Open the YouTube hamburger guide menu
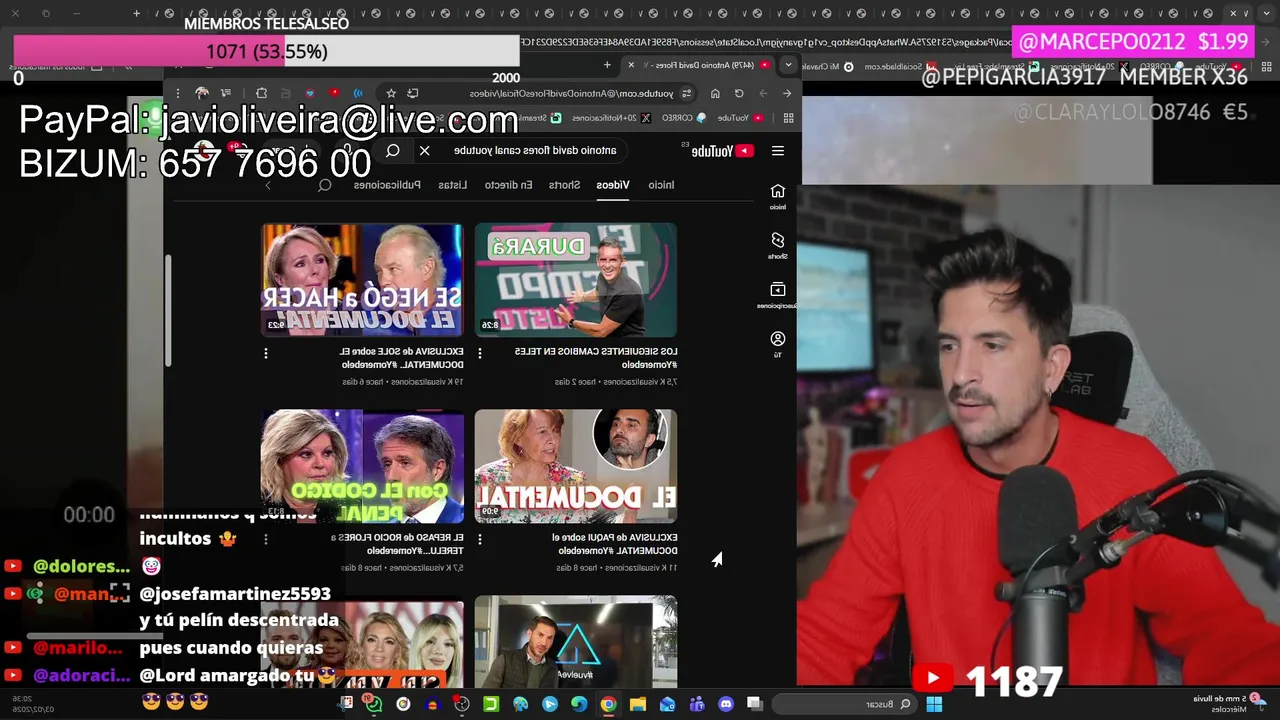Image resolution: width=1280 pixels, height=720 pixels. pos(778,151)
